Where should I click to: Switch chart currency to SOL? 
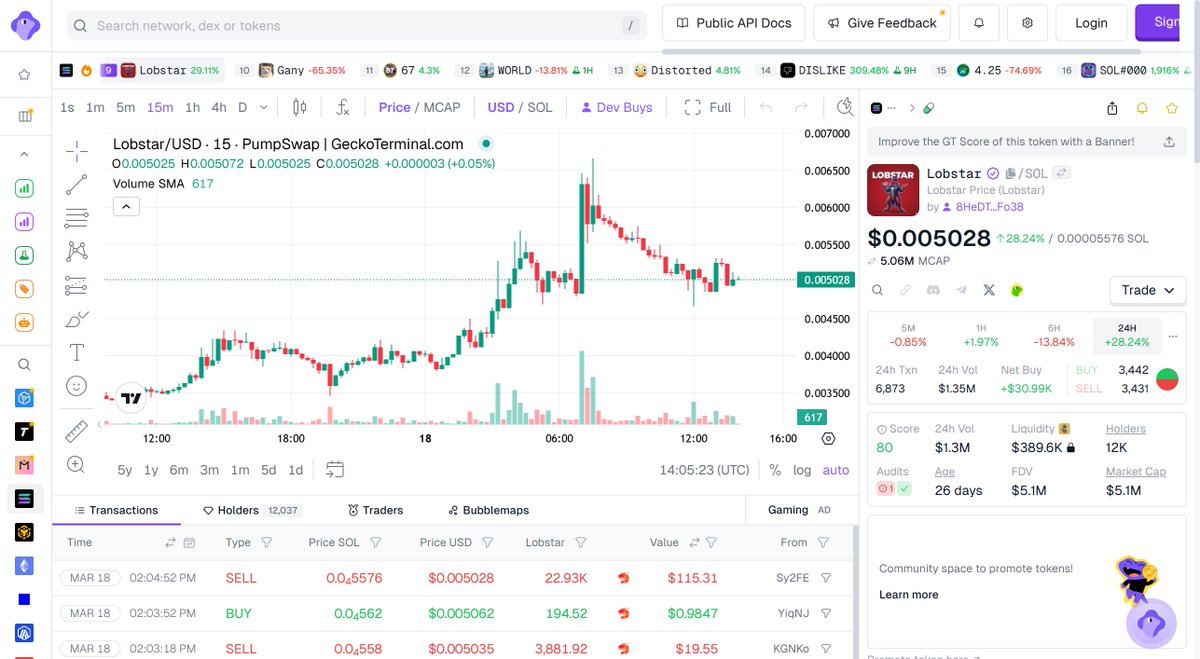point(540,107)
